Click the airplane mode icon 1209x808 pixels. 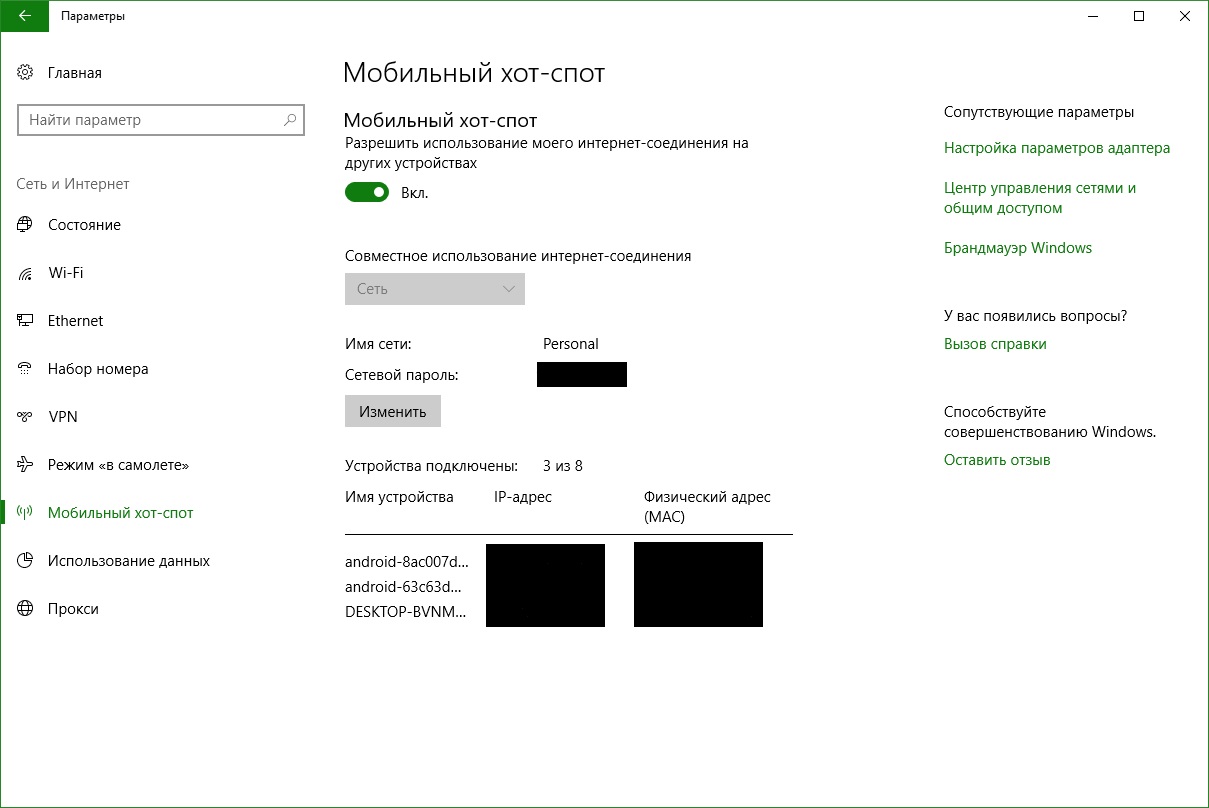[x=26, y=465]
